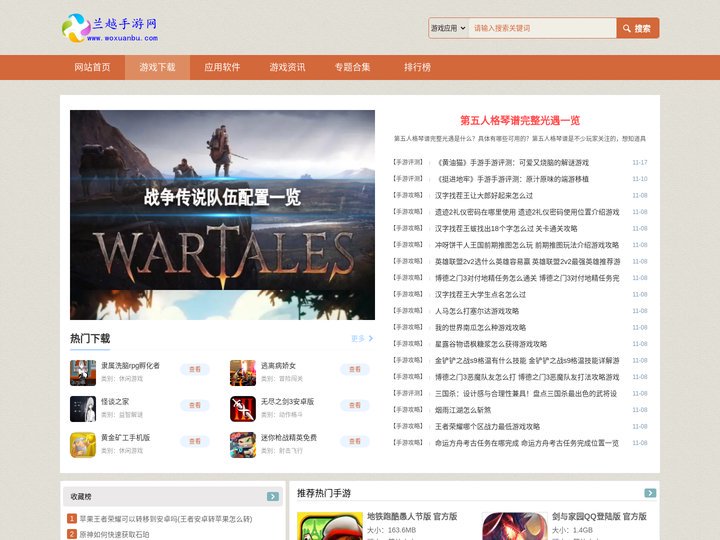Expand 更多 arrow beside 热门下载
720x540 pixels.
(362, 338)
